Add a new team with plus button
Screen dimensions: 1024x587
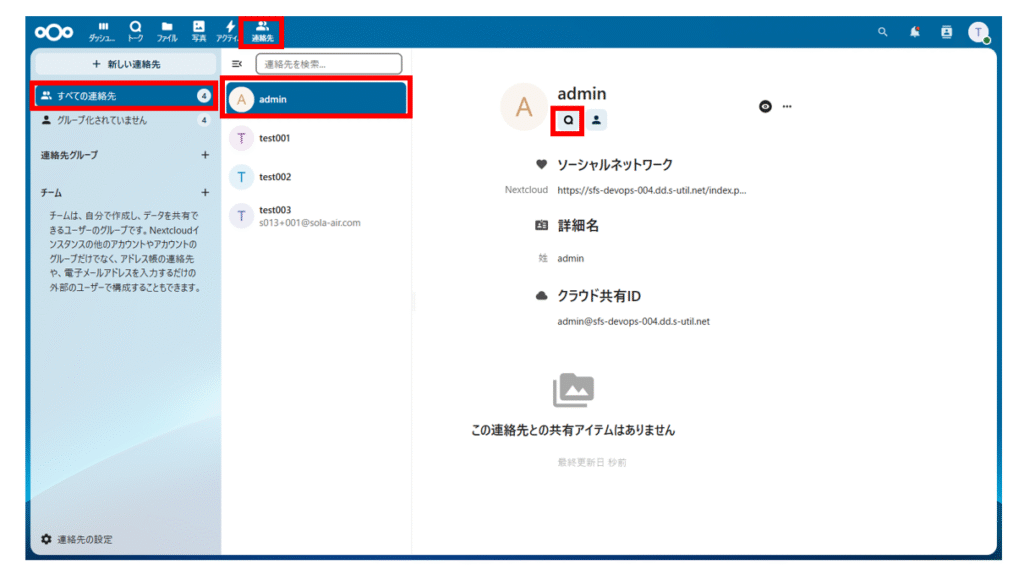pos(205,192)
